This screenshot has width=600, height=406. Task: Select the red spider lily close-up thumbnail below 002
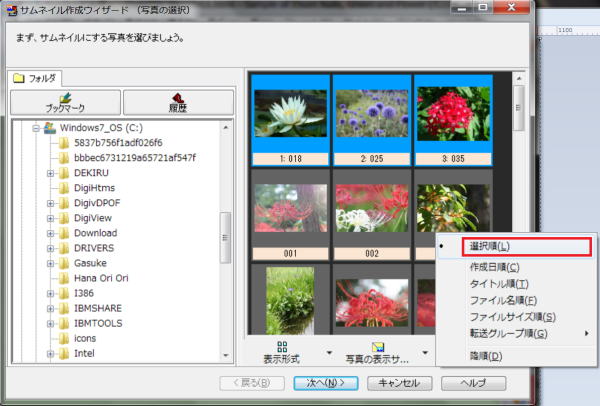[372, 303]
